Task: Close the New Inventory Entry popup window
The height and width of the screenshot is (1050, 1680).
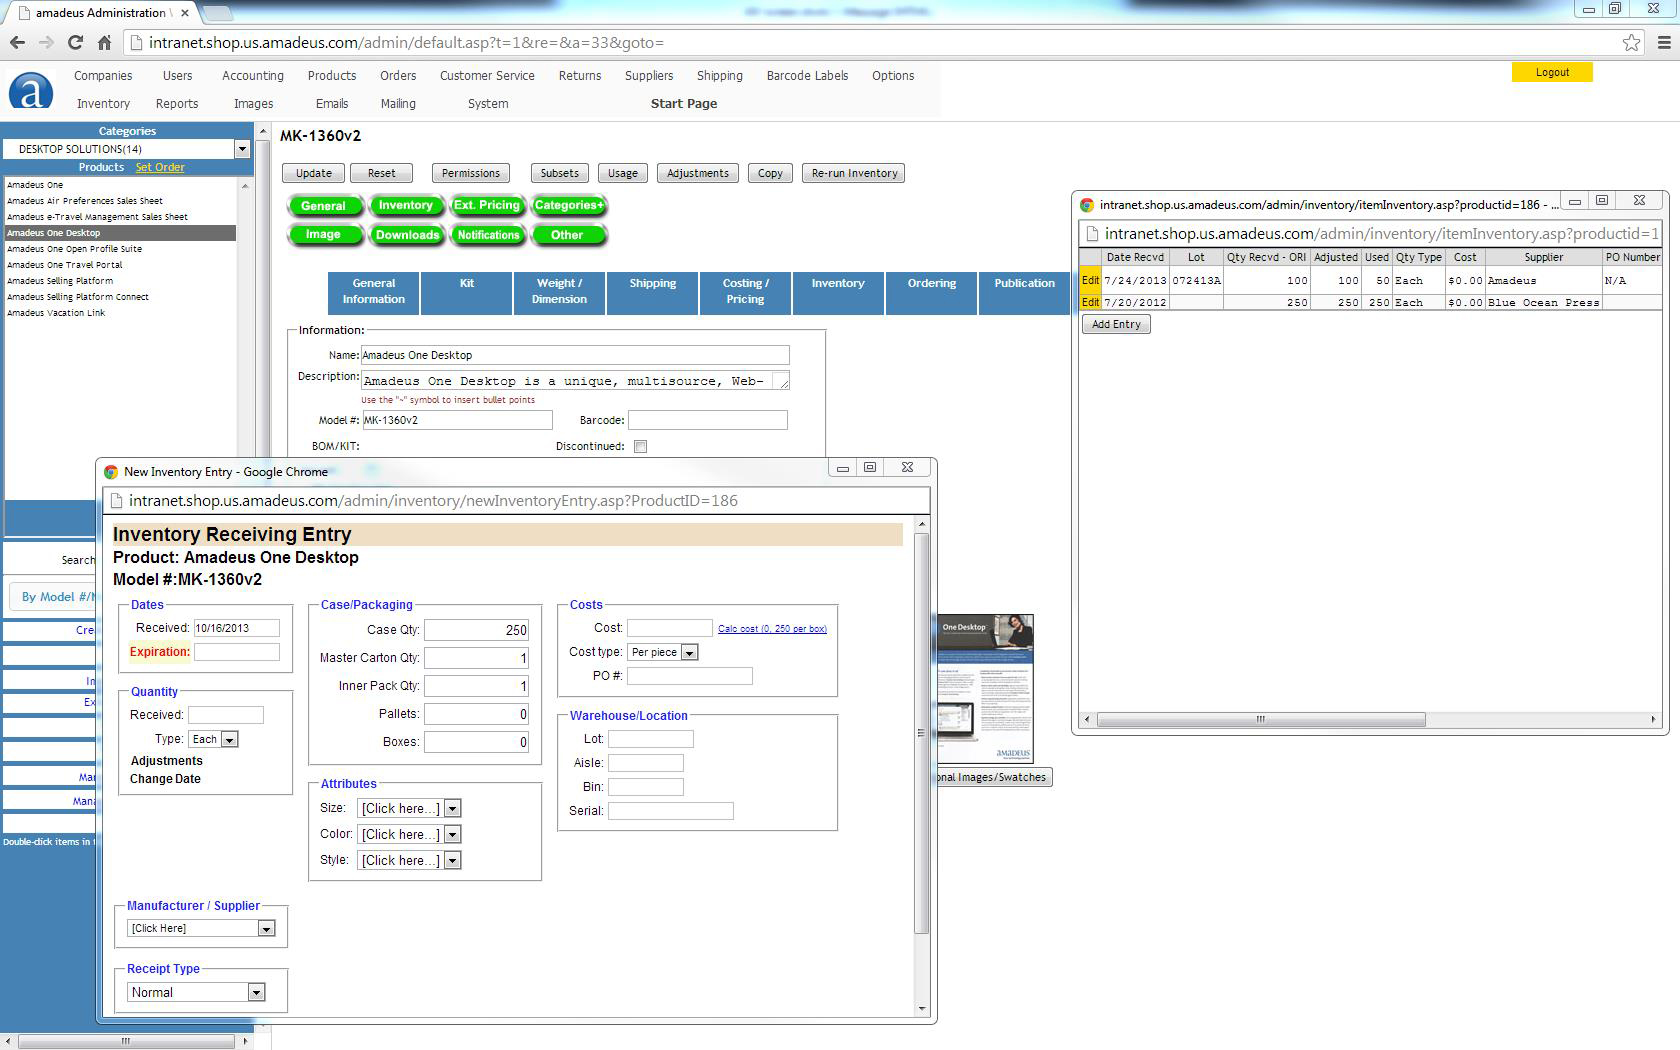Action: click(907, 467)
